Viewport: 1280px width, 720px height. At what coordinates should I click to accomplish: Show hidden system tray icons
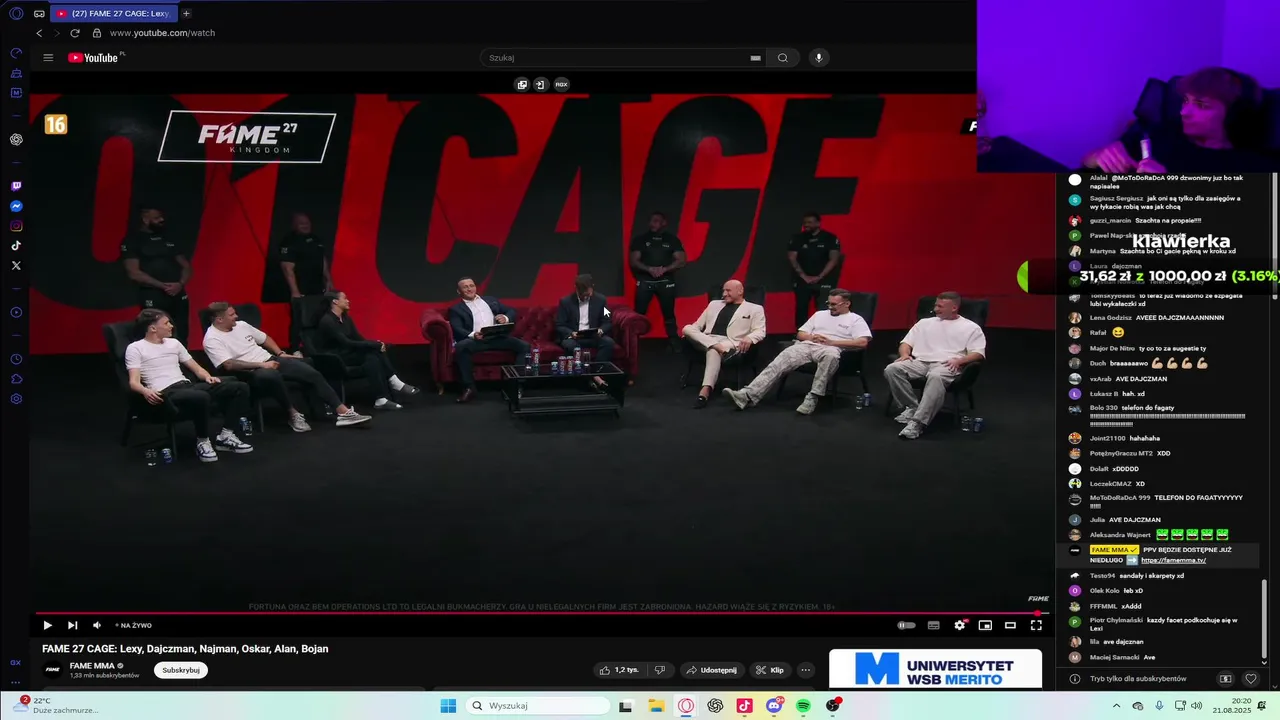(1117, 706)
